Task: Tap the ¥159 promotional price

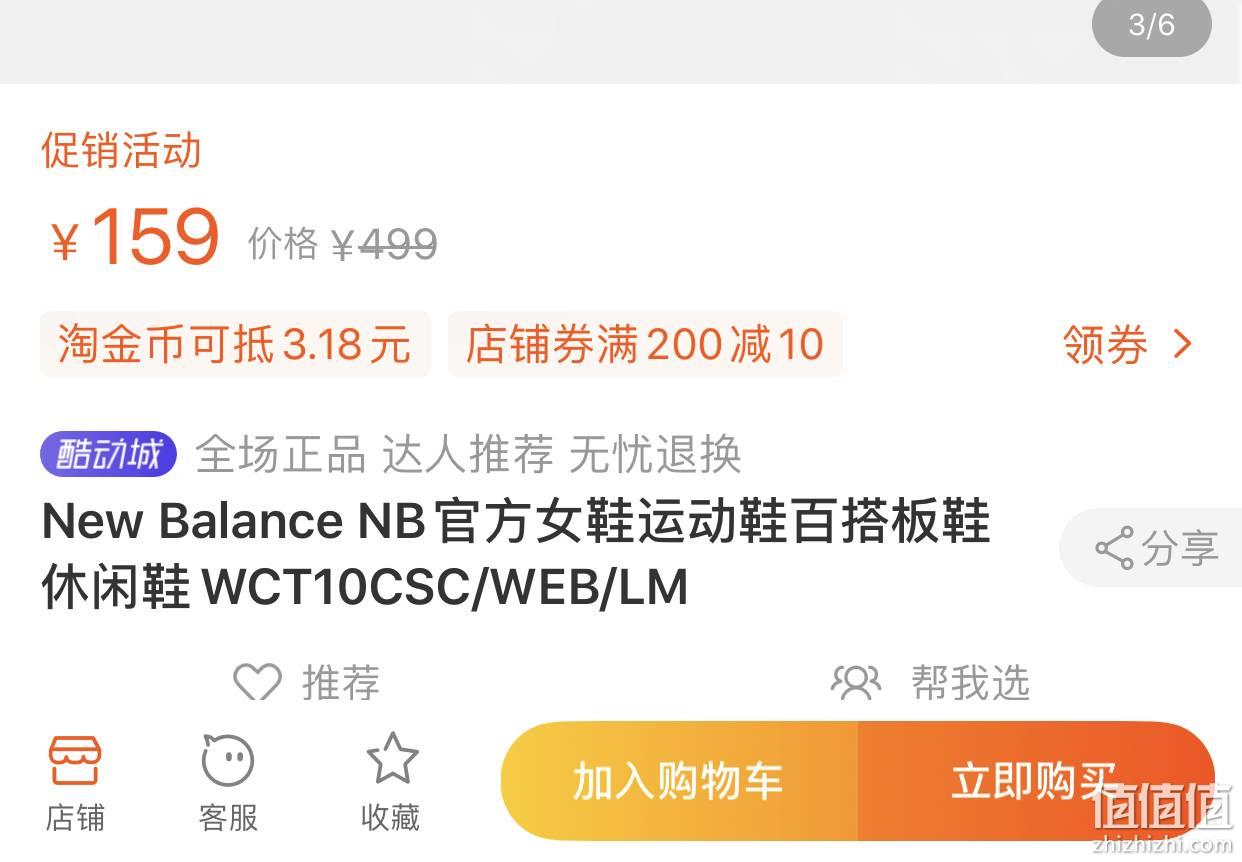Action: pos(135,238)
